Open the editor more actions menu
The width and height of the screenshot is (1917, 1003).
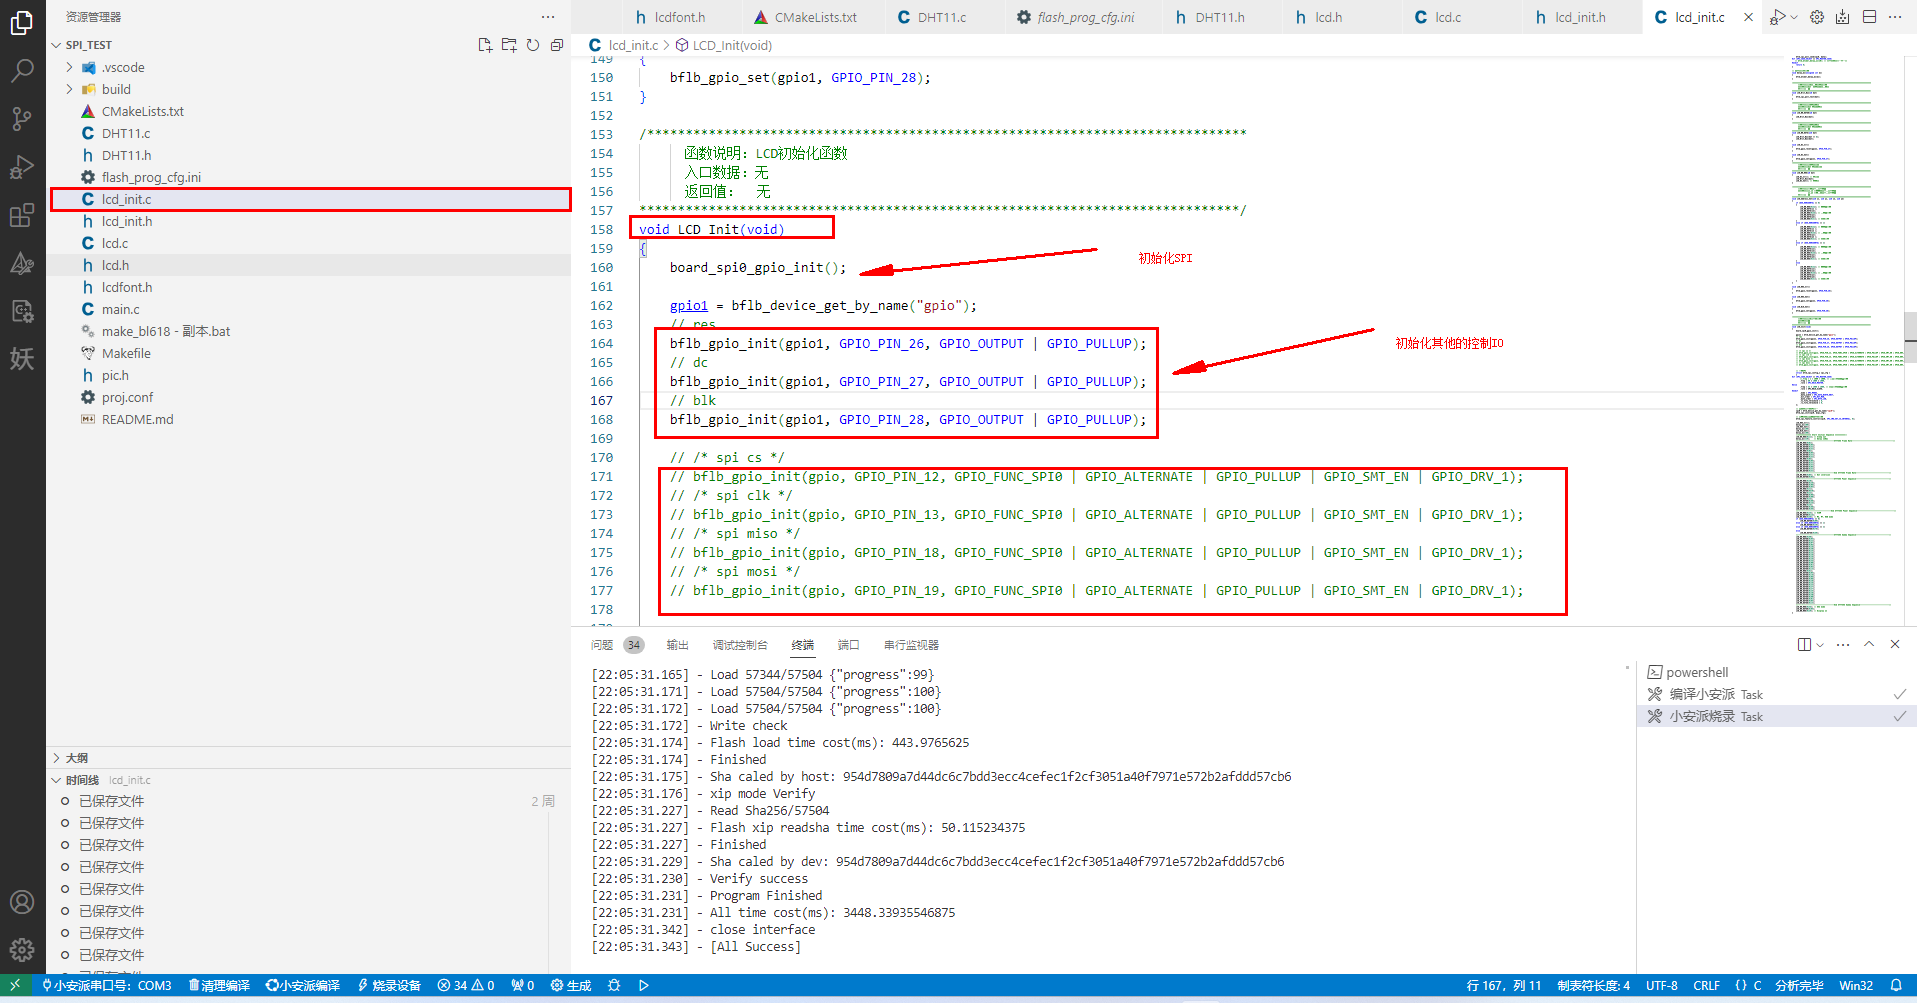tap(1895, 17)
